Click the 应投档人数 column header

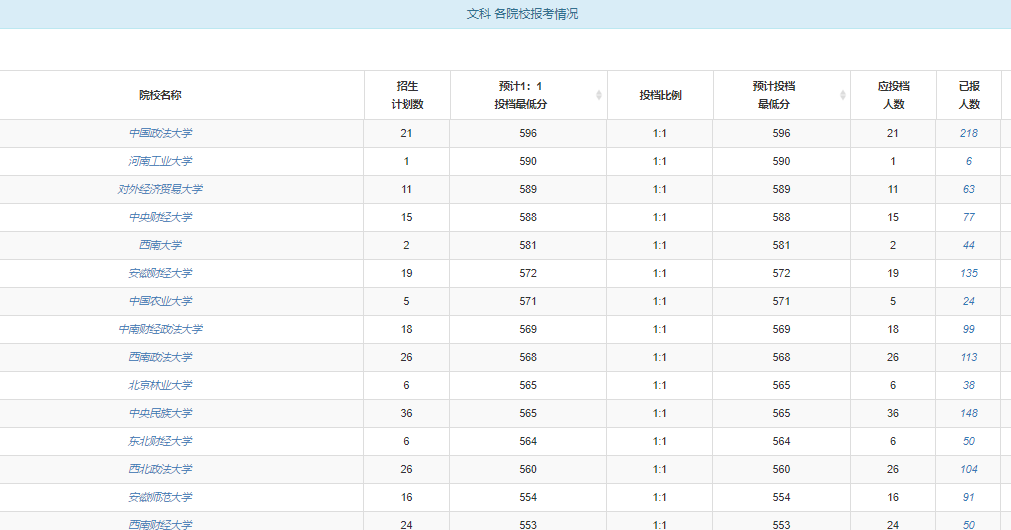pos(894,95)
